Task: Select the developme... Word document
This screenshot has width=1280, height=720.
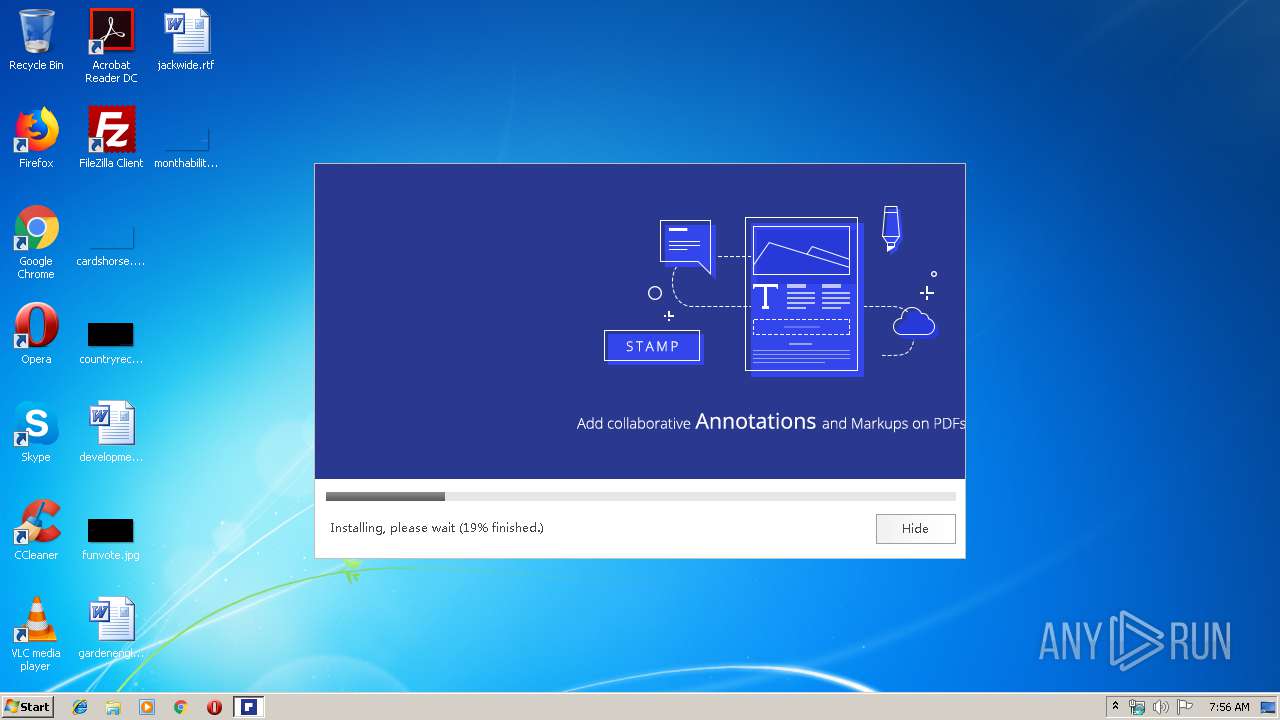Action: 111,432
